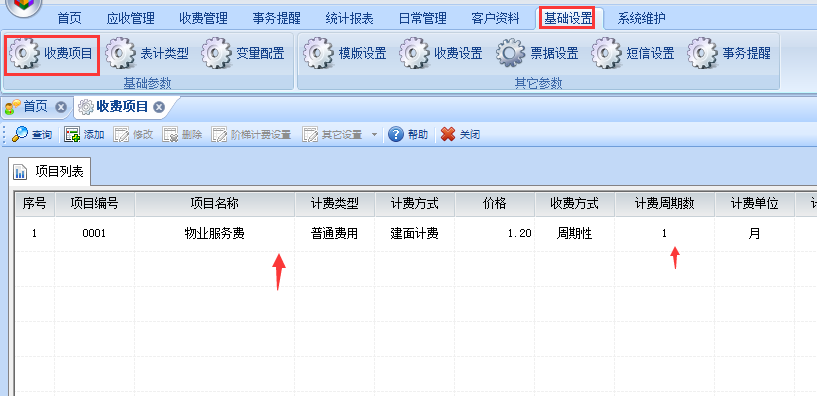
Task: Switch to the 收费管理 ribbon tab
Action: click(203, 19)
